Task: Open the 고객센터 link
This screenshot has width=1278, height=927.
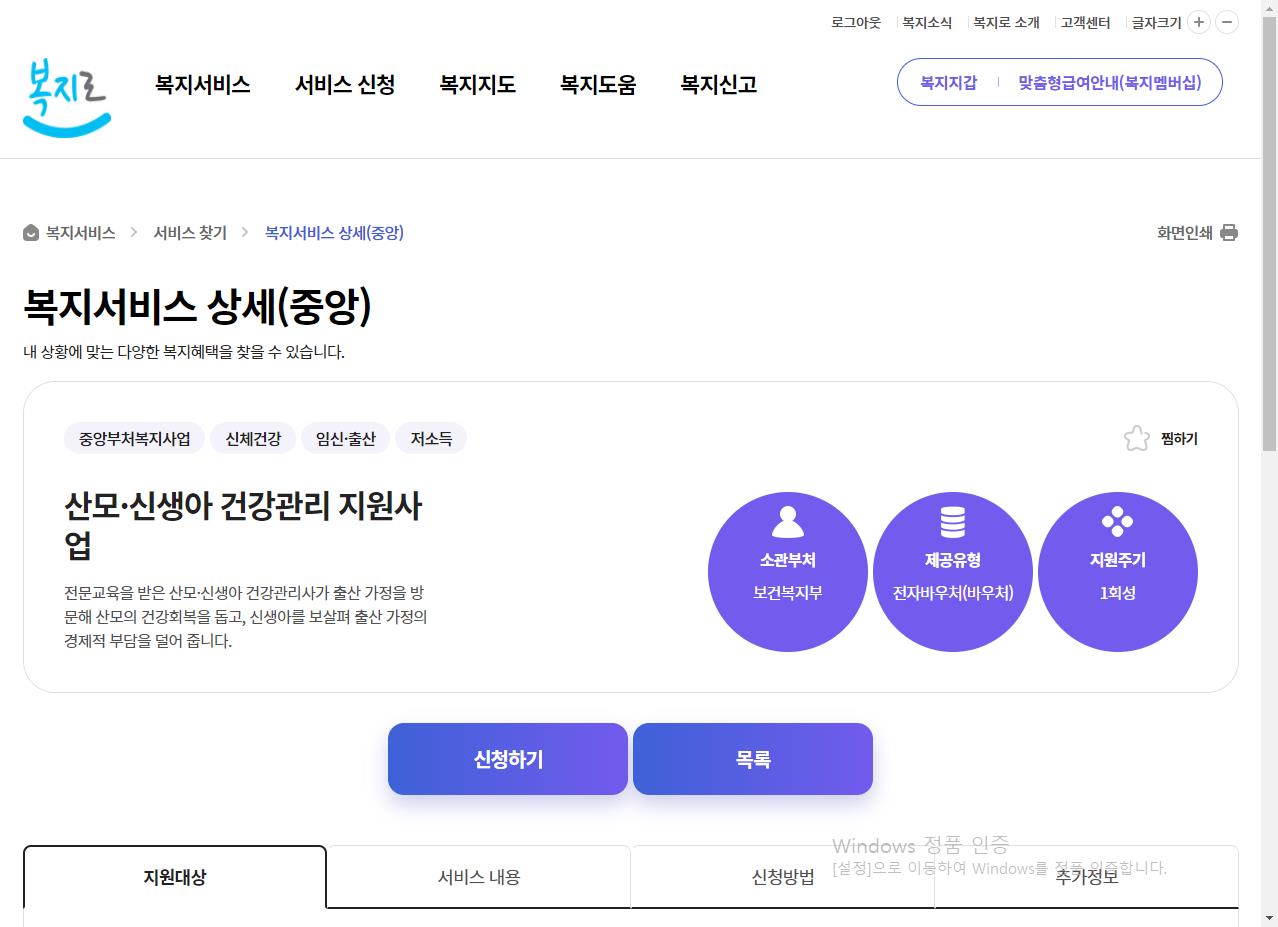Action: coord(1085,22)
